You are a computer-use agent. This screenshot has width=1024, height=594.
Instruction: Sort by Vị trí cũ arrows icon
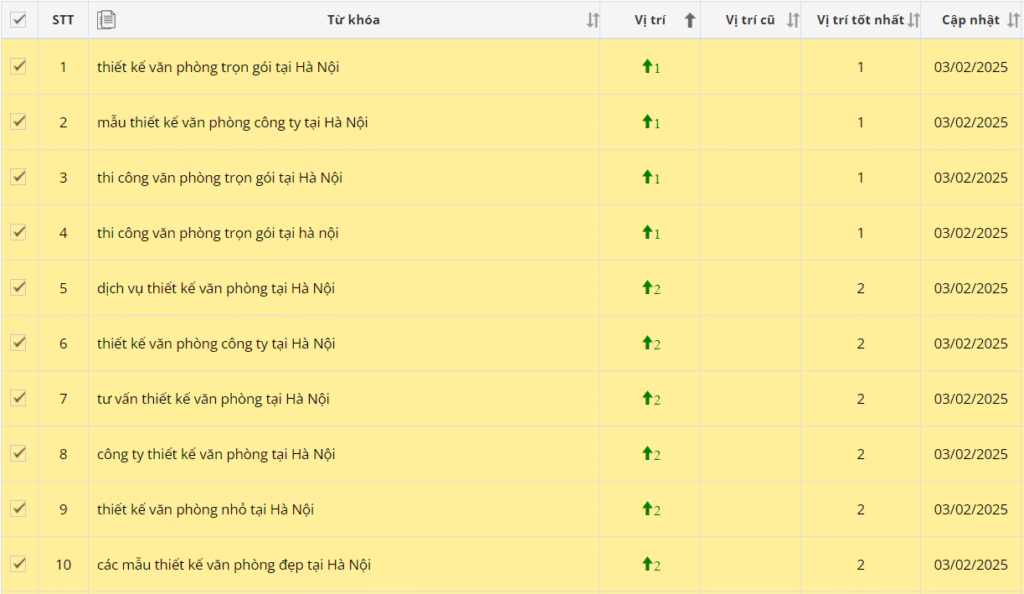point(793,20)
